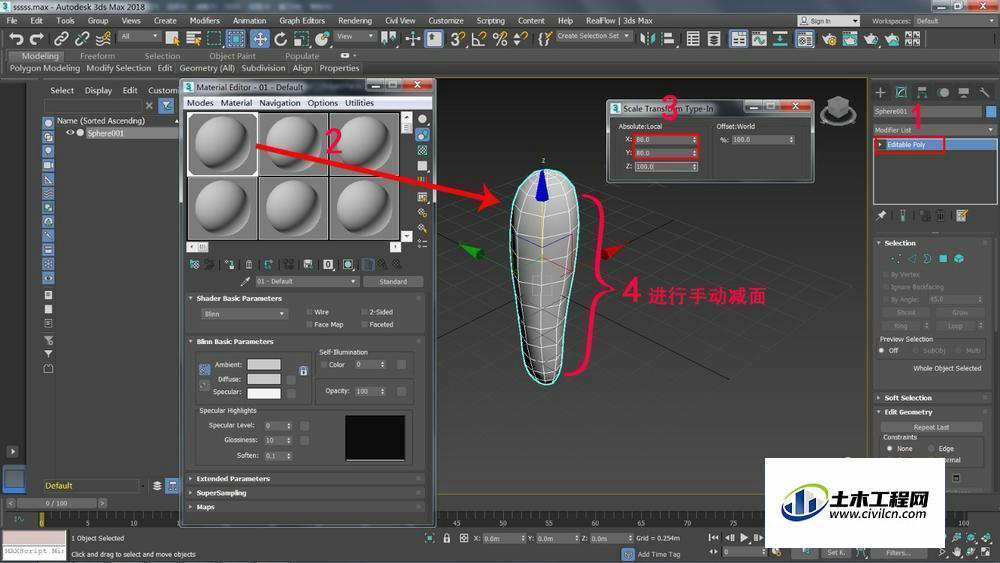This screenshot has height=563, width=1000.
Task: Open the Modifiers menu
Action: [x=205, y=20]
